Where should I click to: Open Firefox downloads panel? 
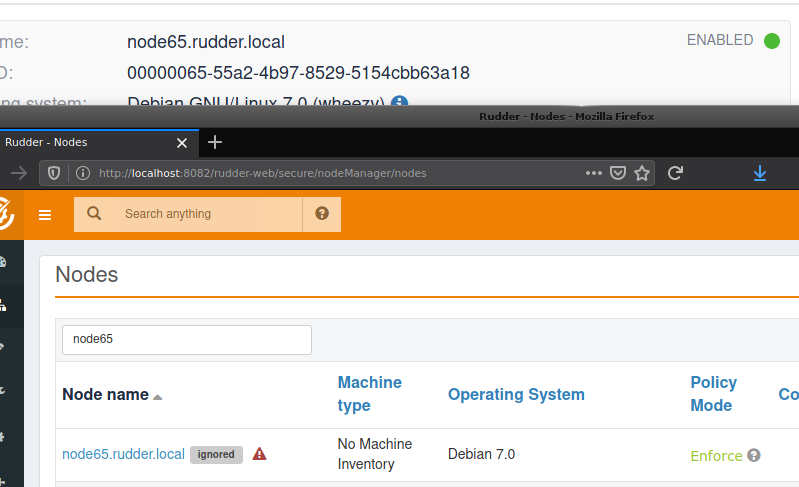click(760, 173)
